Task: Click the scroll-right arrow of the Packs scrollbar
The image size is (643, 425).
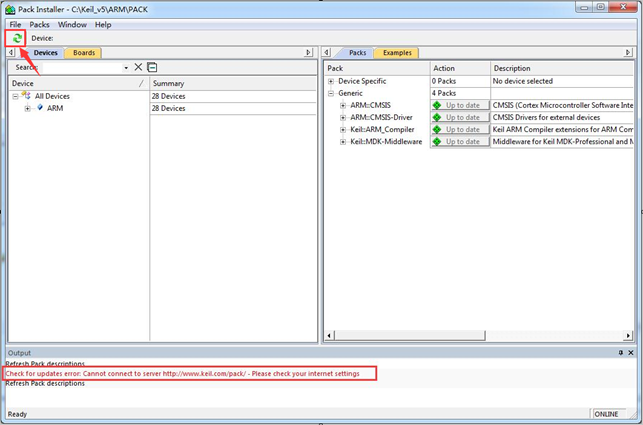Action: [x=628, y=336]
